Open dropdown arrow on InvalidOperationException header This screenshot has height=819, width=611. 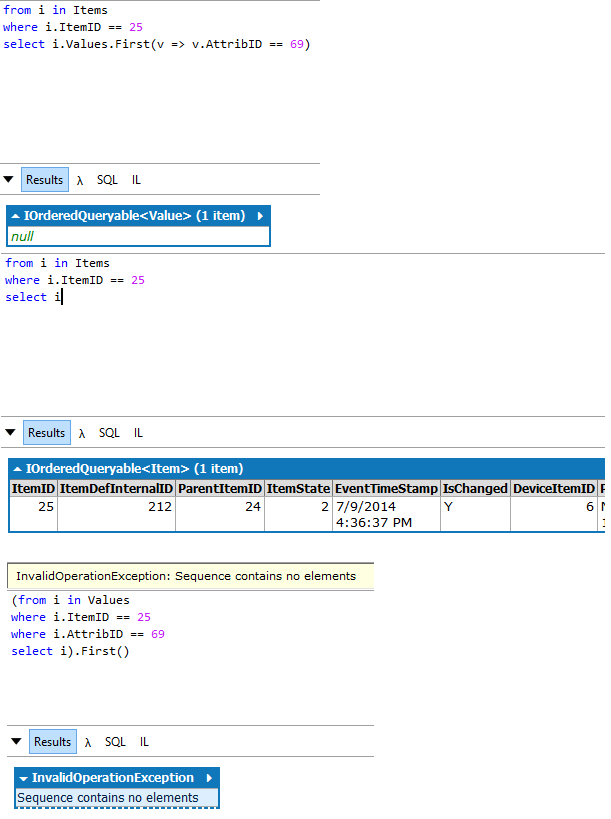pyautogui.click(x=209, y=778)
